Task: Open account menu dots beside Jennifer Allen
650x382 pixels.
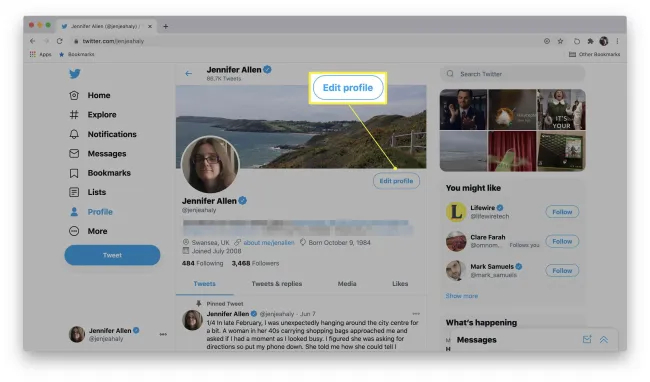Action: (163, 334)
